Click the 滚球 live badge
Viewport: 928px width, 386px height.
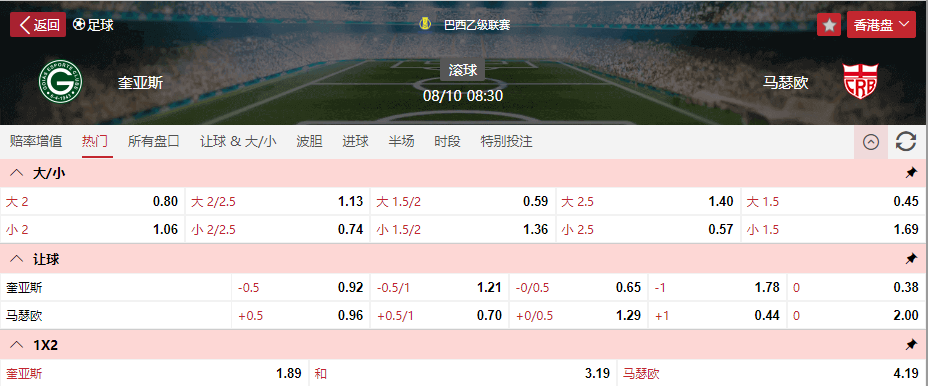pos(463,70)
